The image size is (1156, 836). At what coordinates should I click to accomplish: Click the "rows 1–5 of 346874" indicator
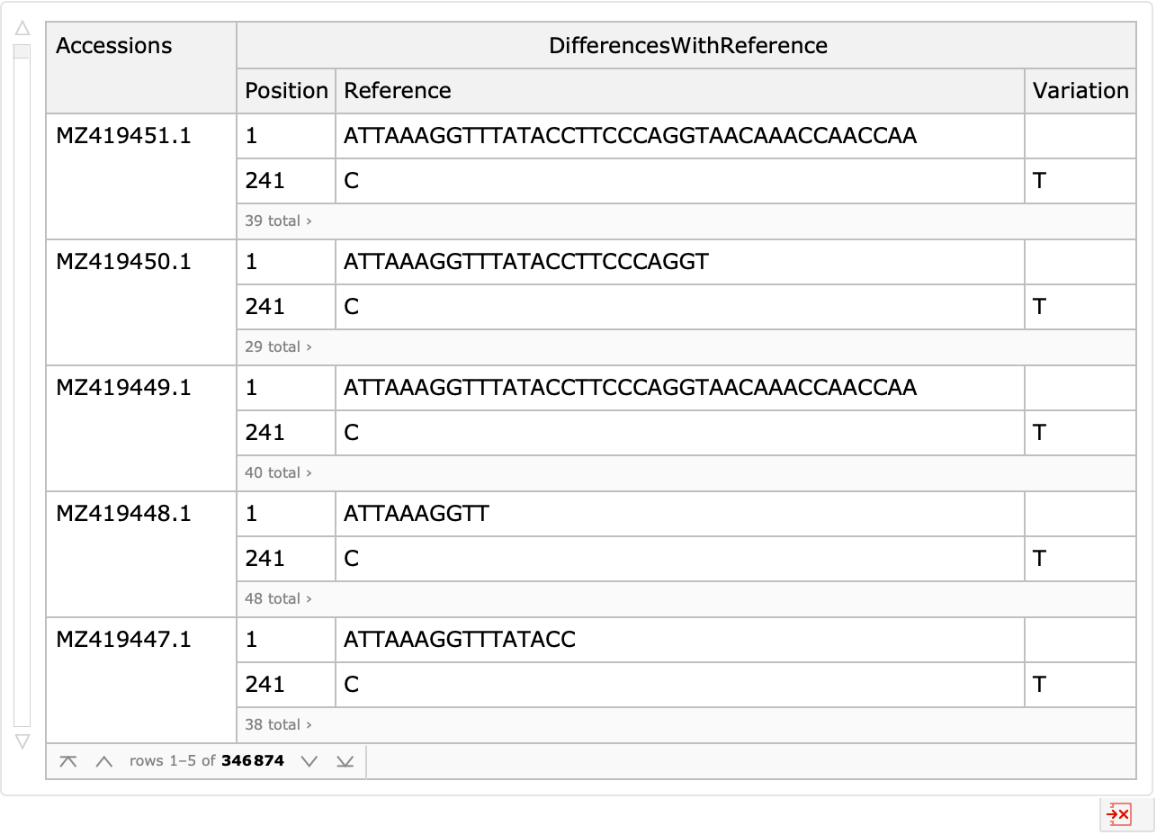(x=206, y=762)
